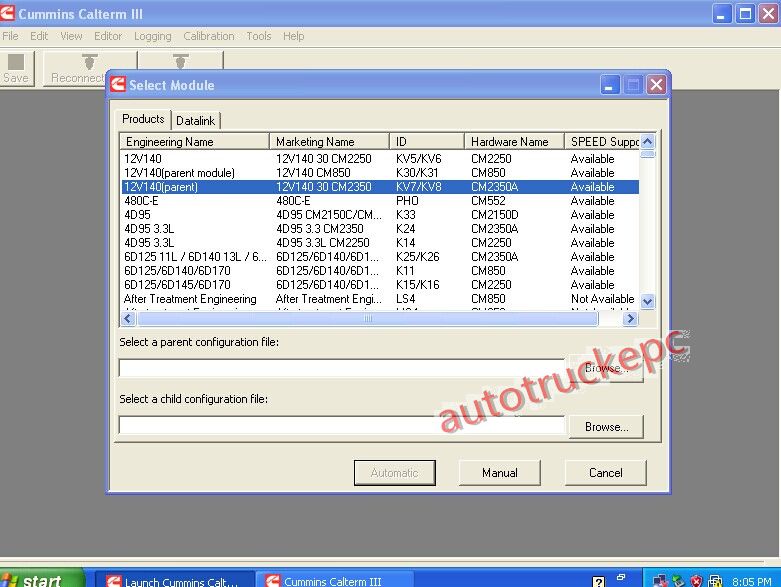Select the 6D125/6D145/6D170 row
The width and height of the screenshot is (781, 587).
click(380, 284)
